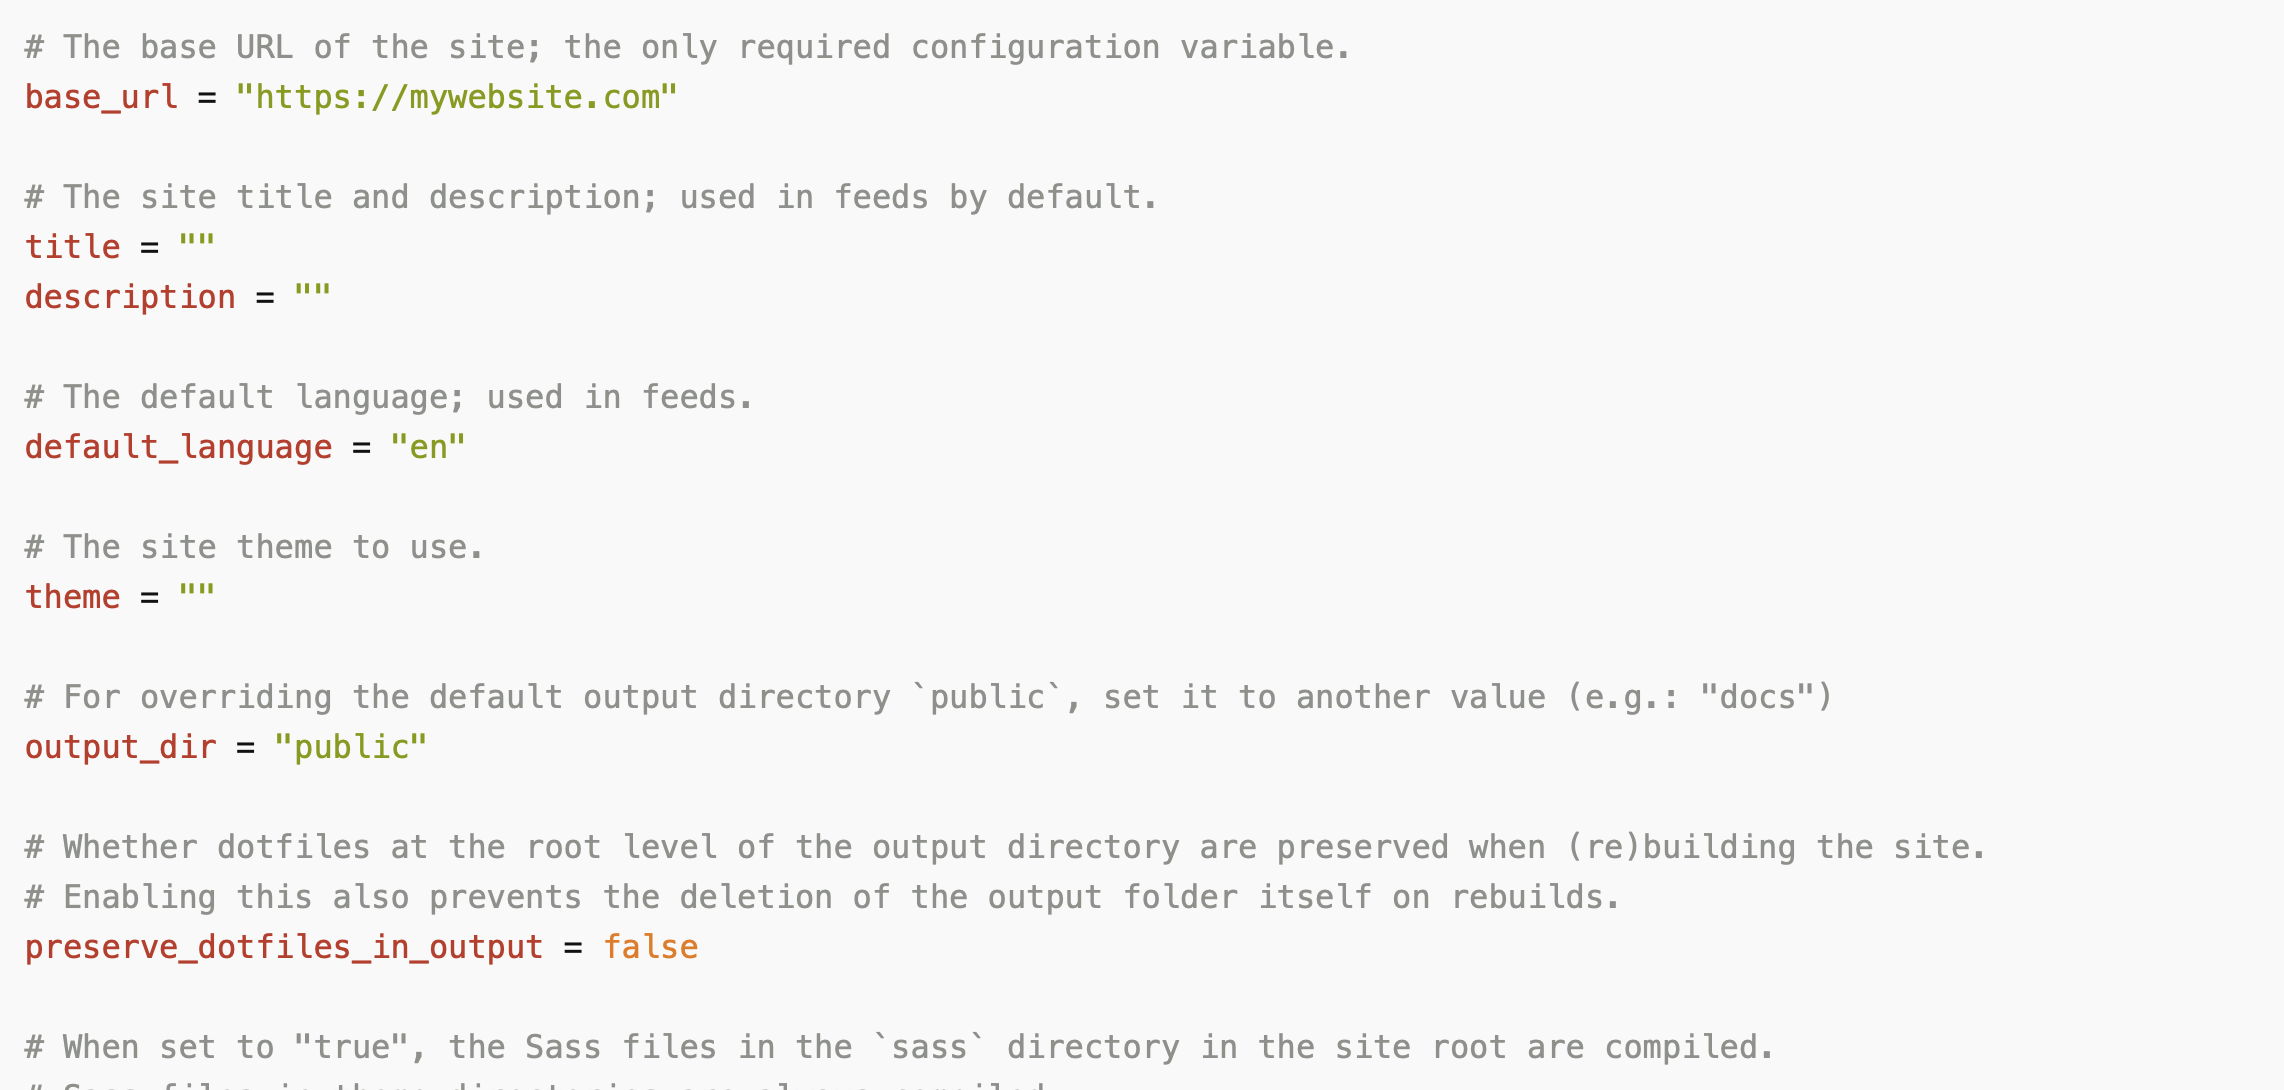Place cursor in empty description string
This screenshot has width=2284, height=1090.
[312, 296]
